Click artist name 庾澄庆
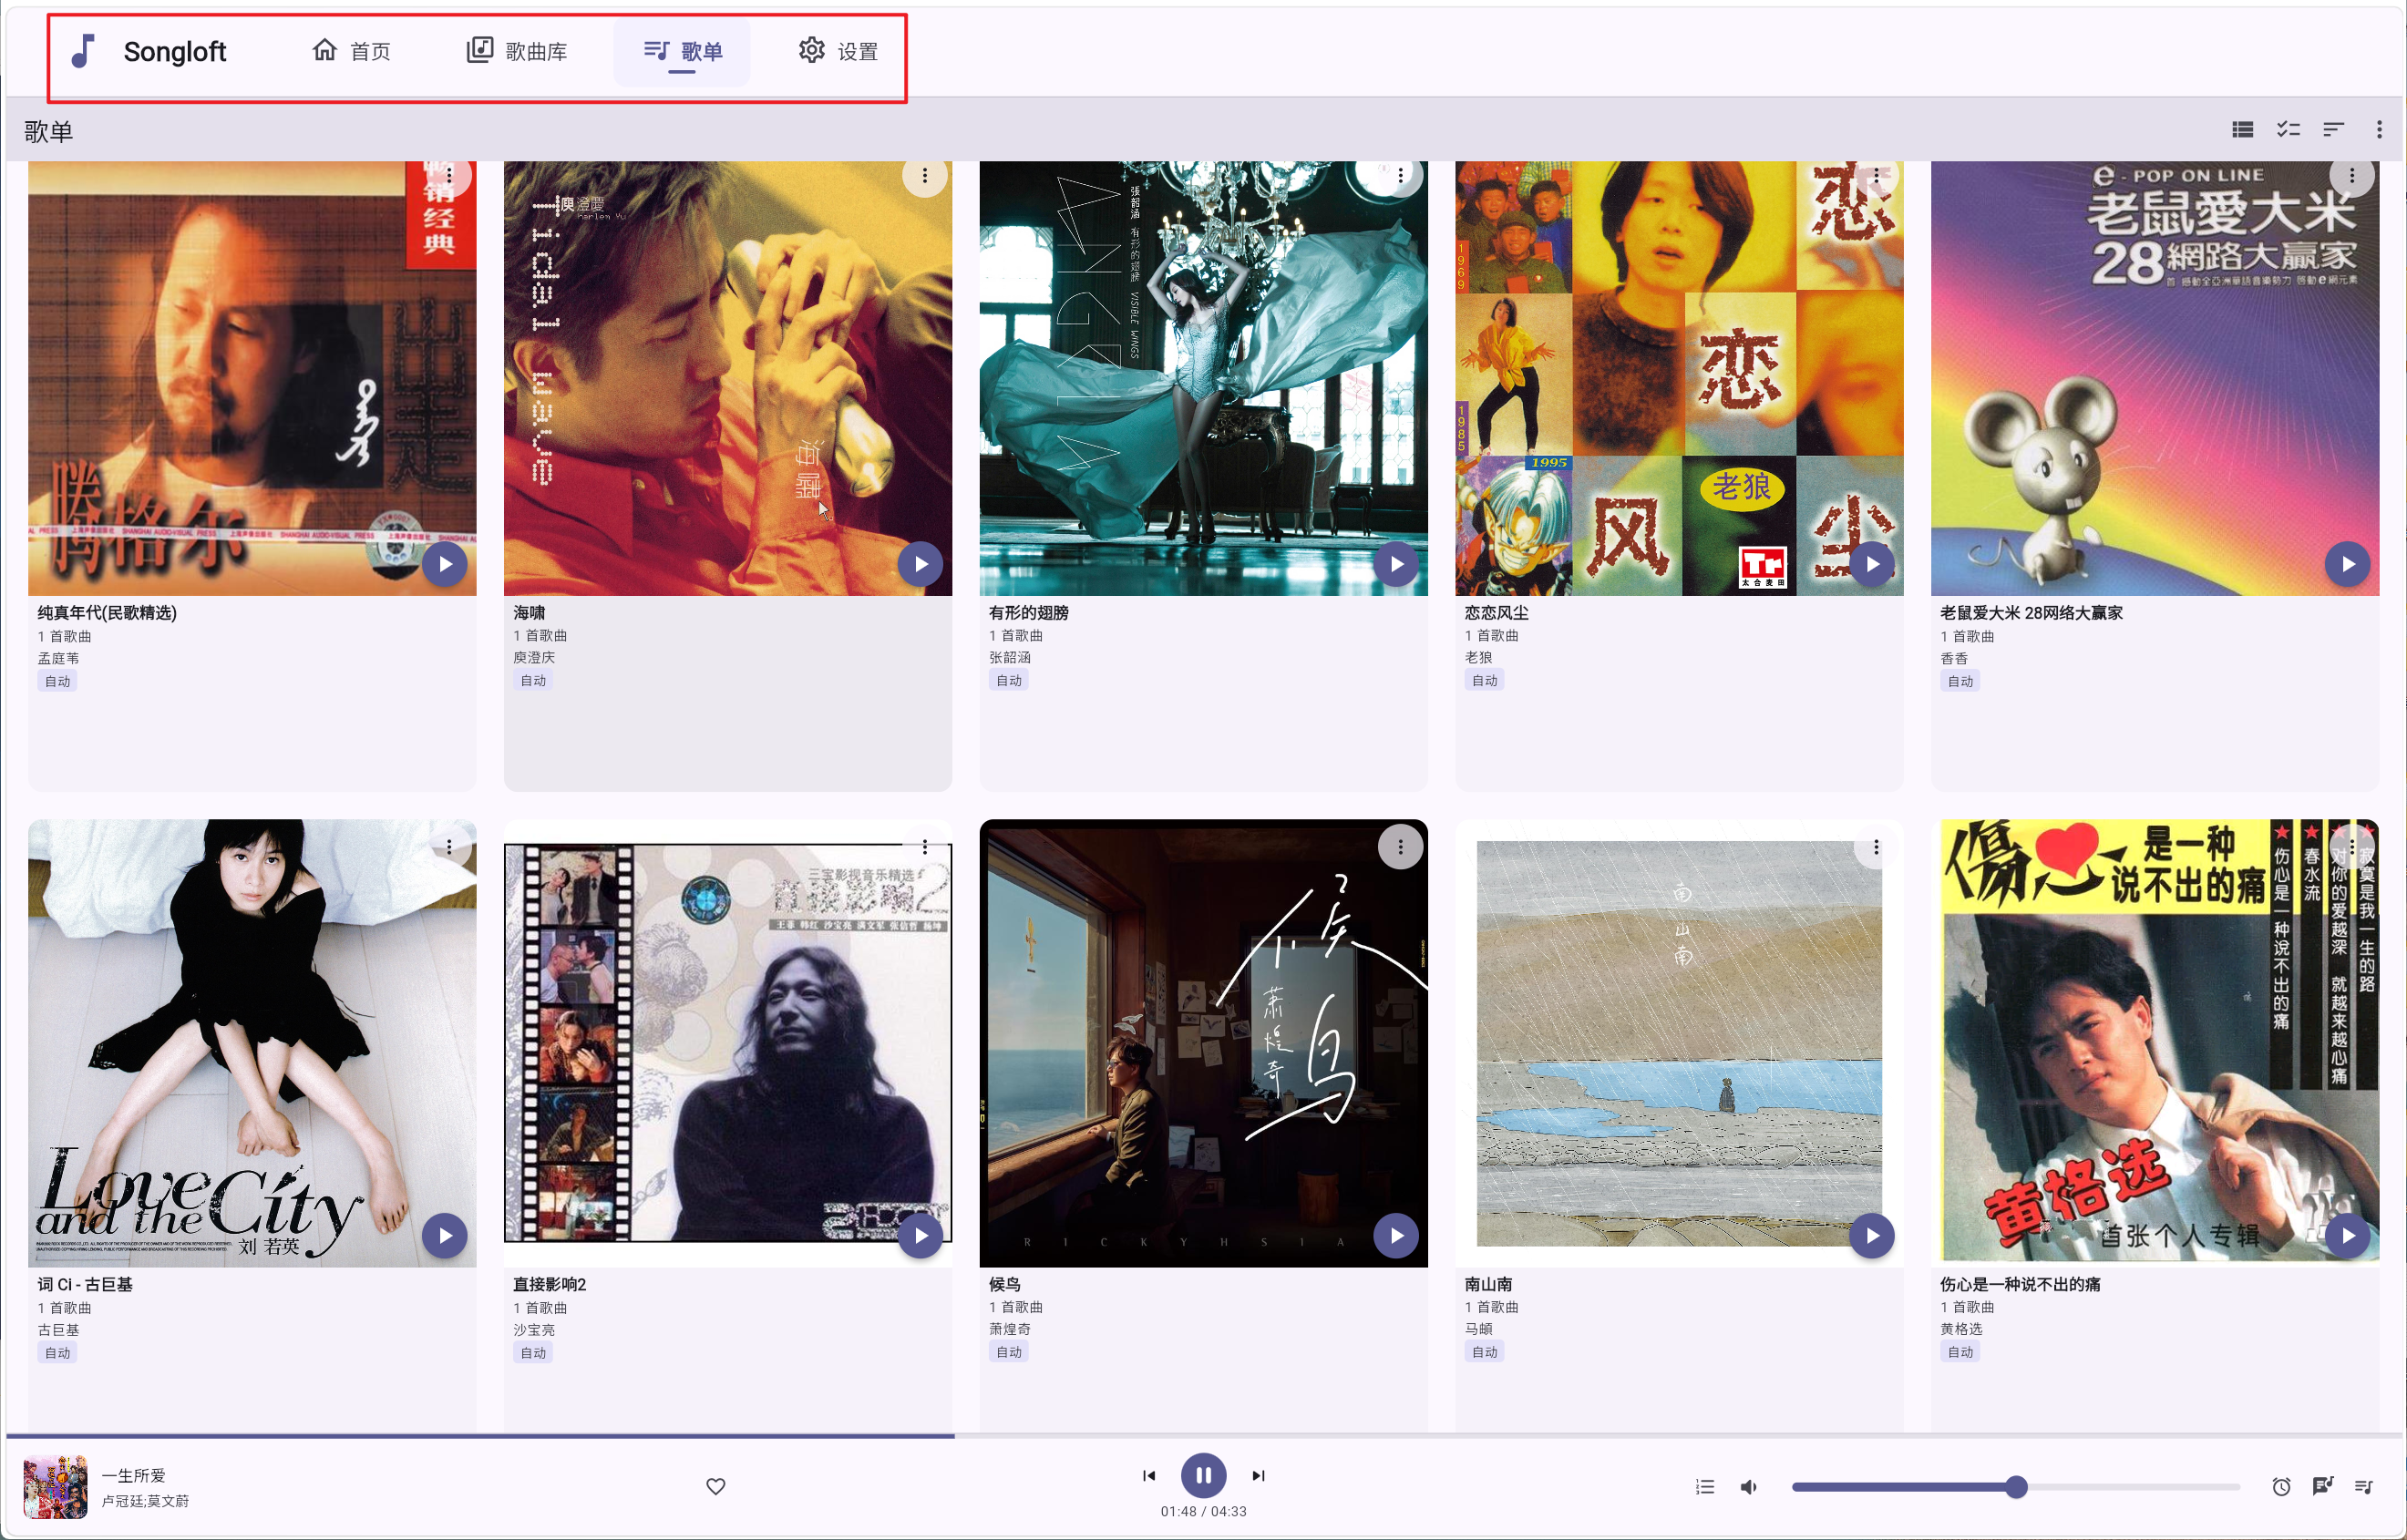2407x1540 pixels. (x=534, y=657)
